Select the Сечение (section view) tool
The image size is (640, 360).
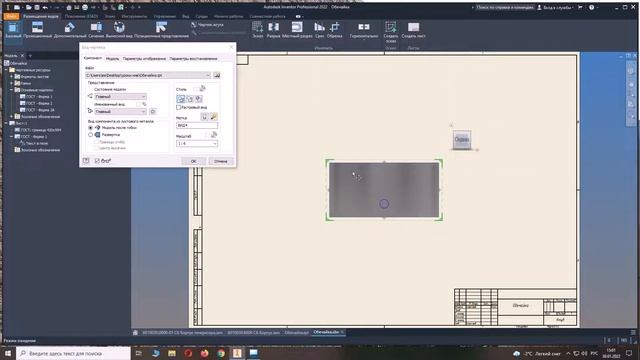pos(96,30)
